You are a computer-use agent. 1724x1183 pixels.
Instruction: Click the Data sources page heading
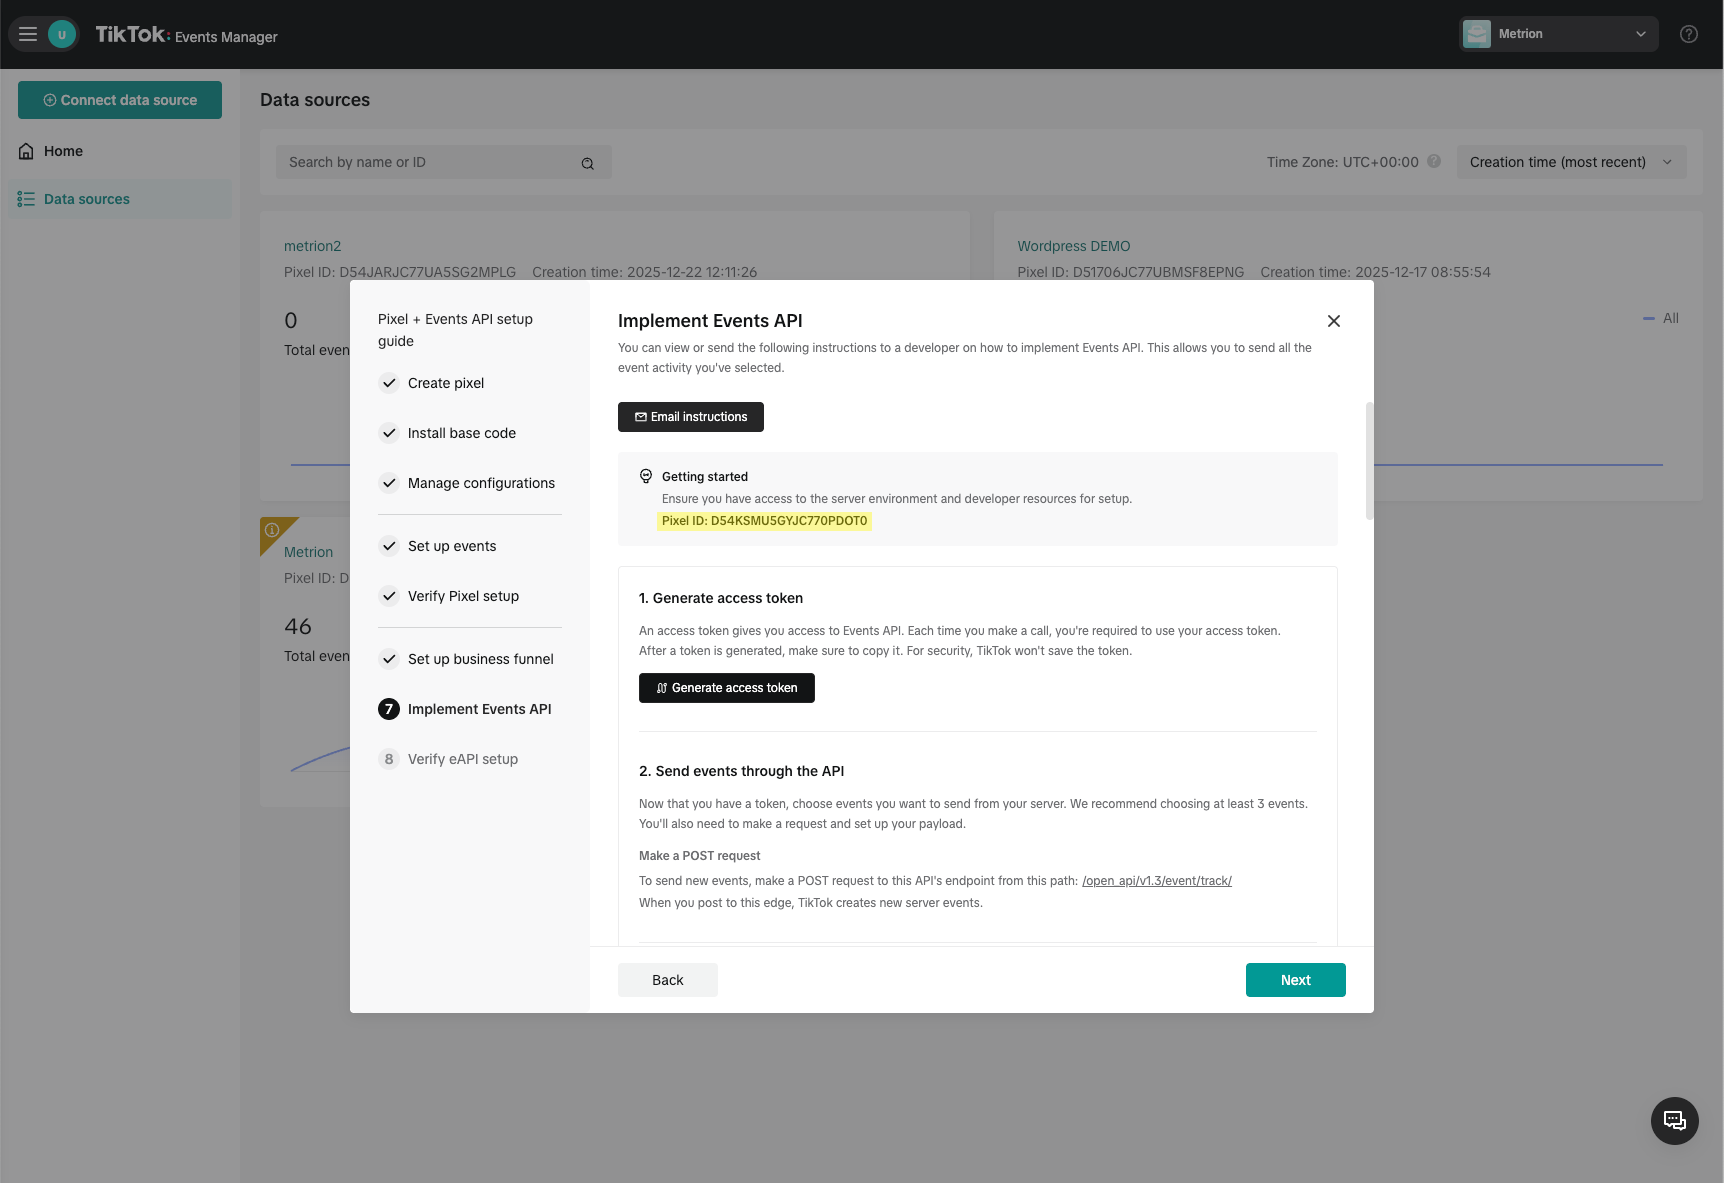pos(315,100)
